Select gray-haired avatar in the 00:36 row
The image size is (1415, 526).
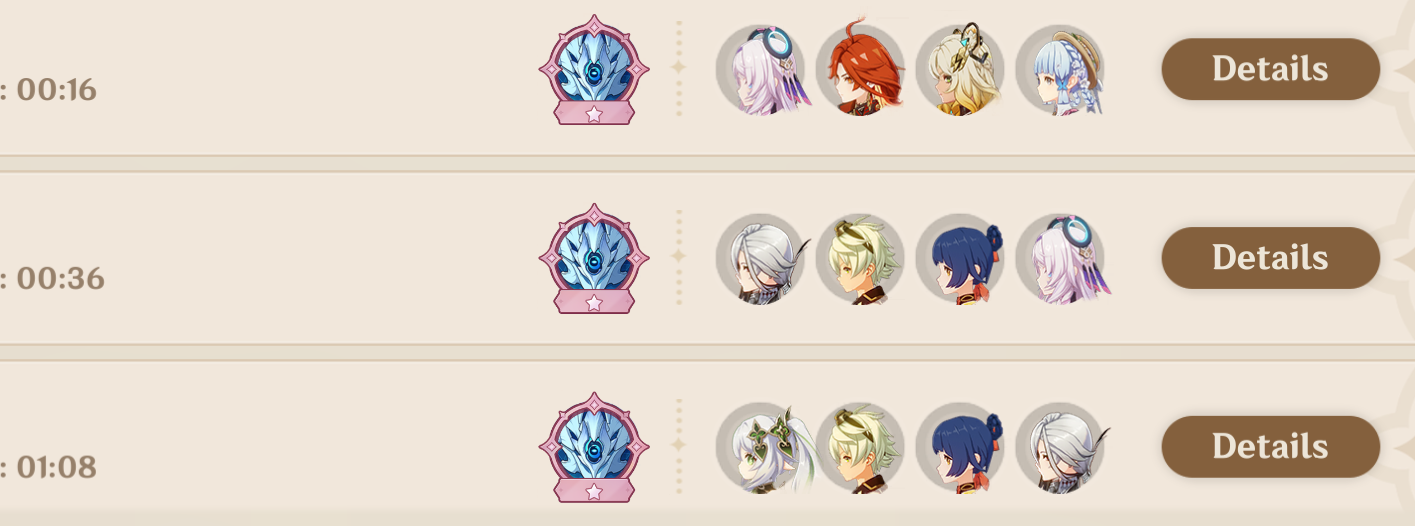[761, 259]
